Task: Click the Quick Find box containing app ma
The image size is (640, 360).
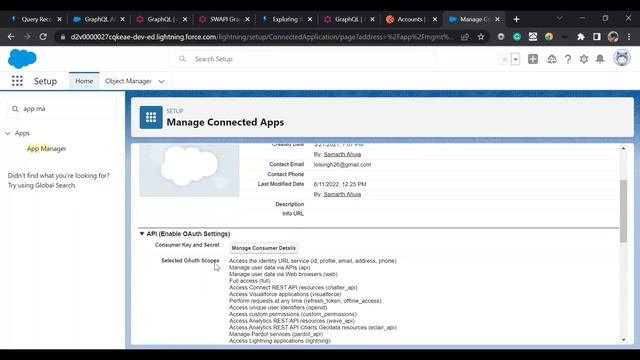Action: [x=62, y=109]
